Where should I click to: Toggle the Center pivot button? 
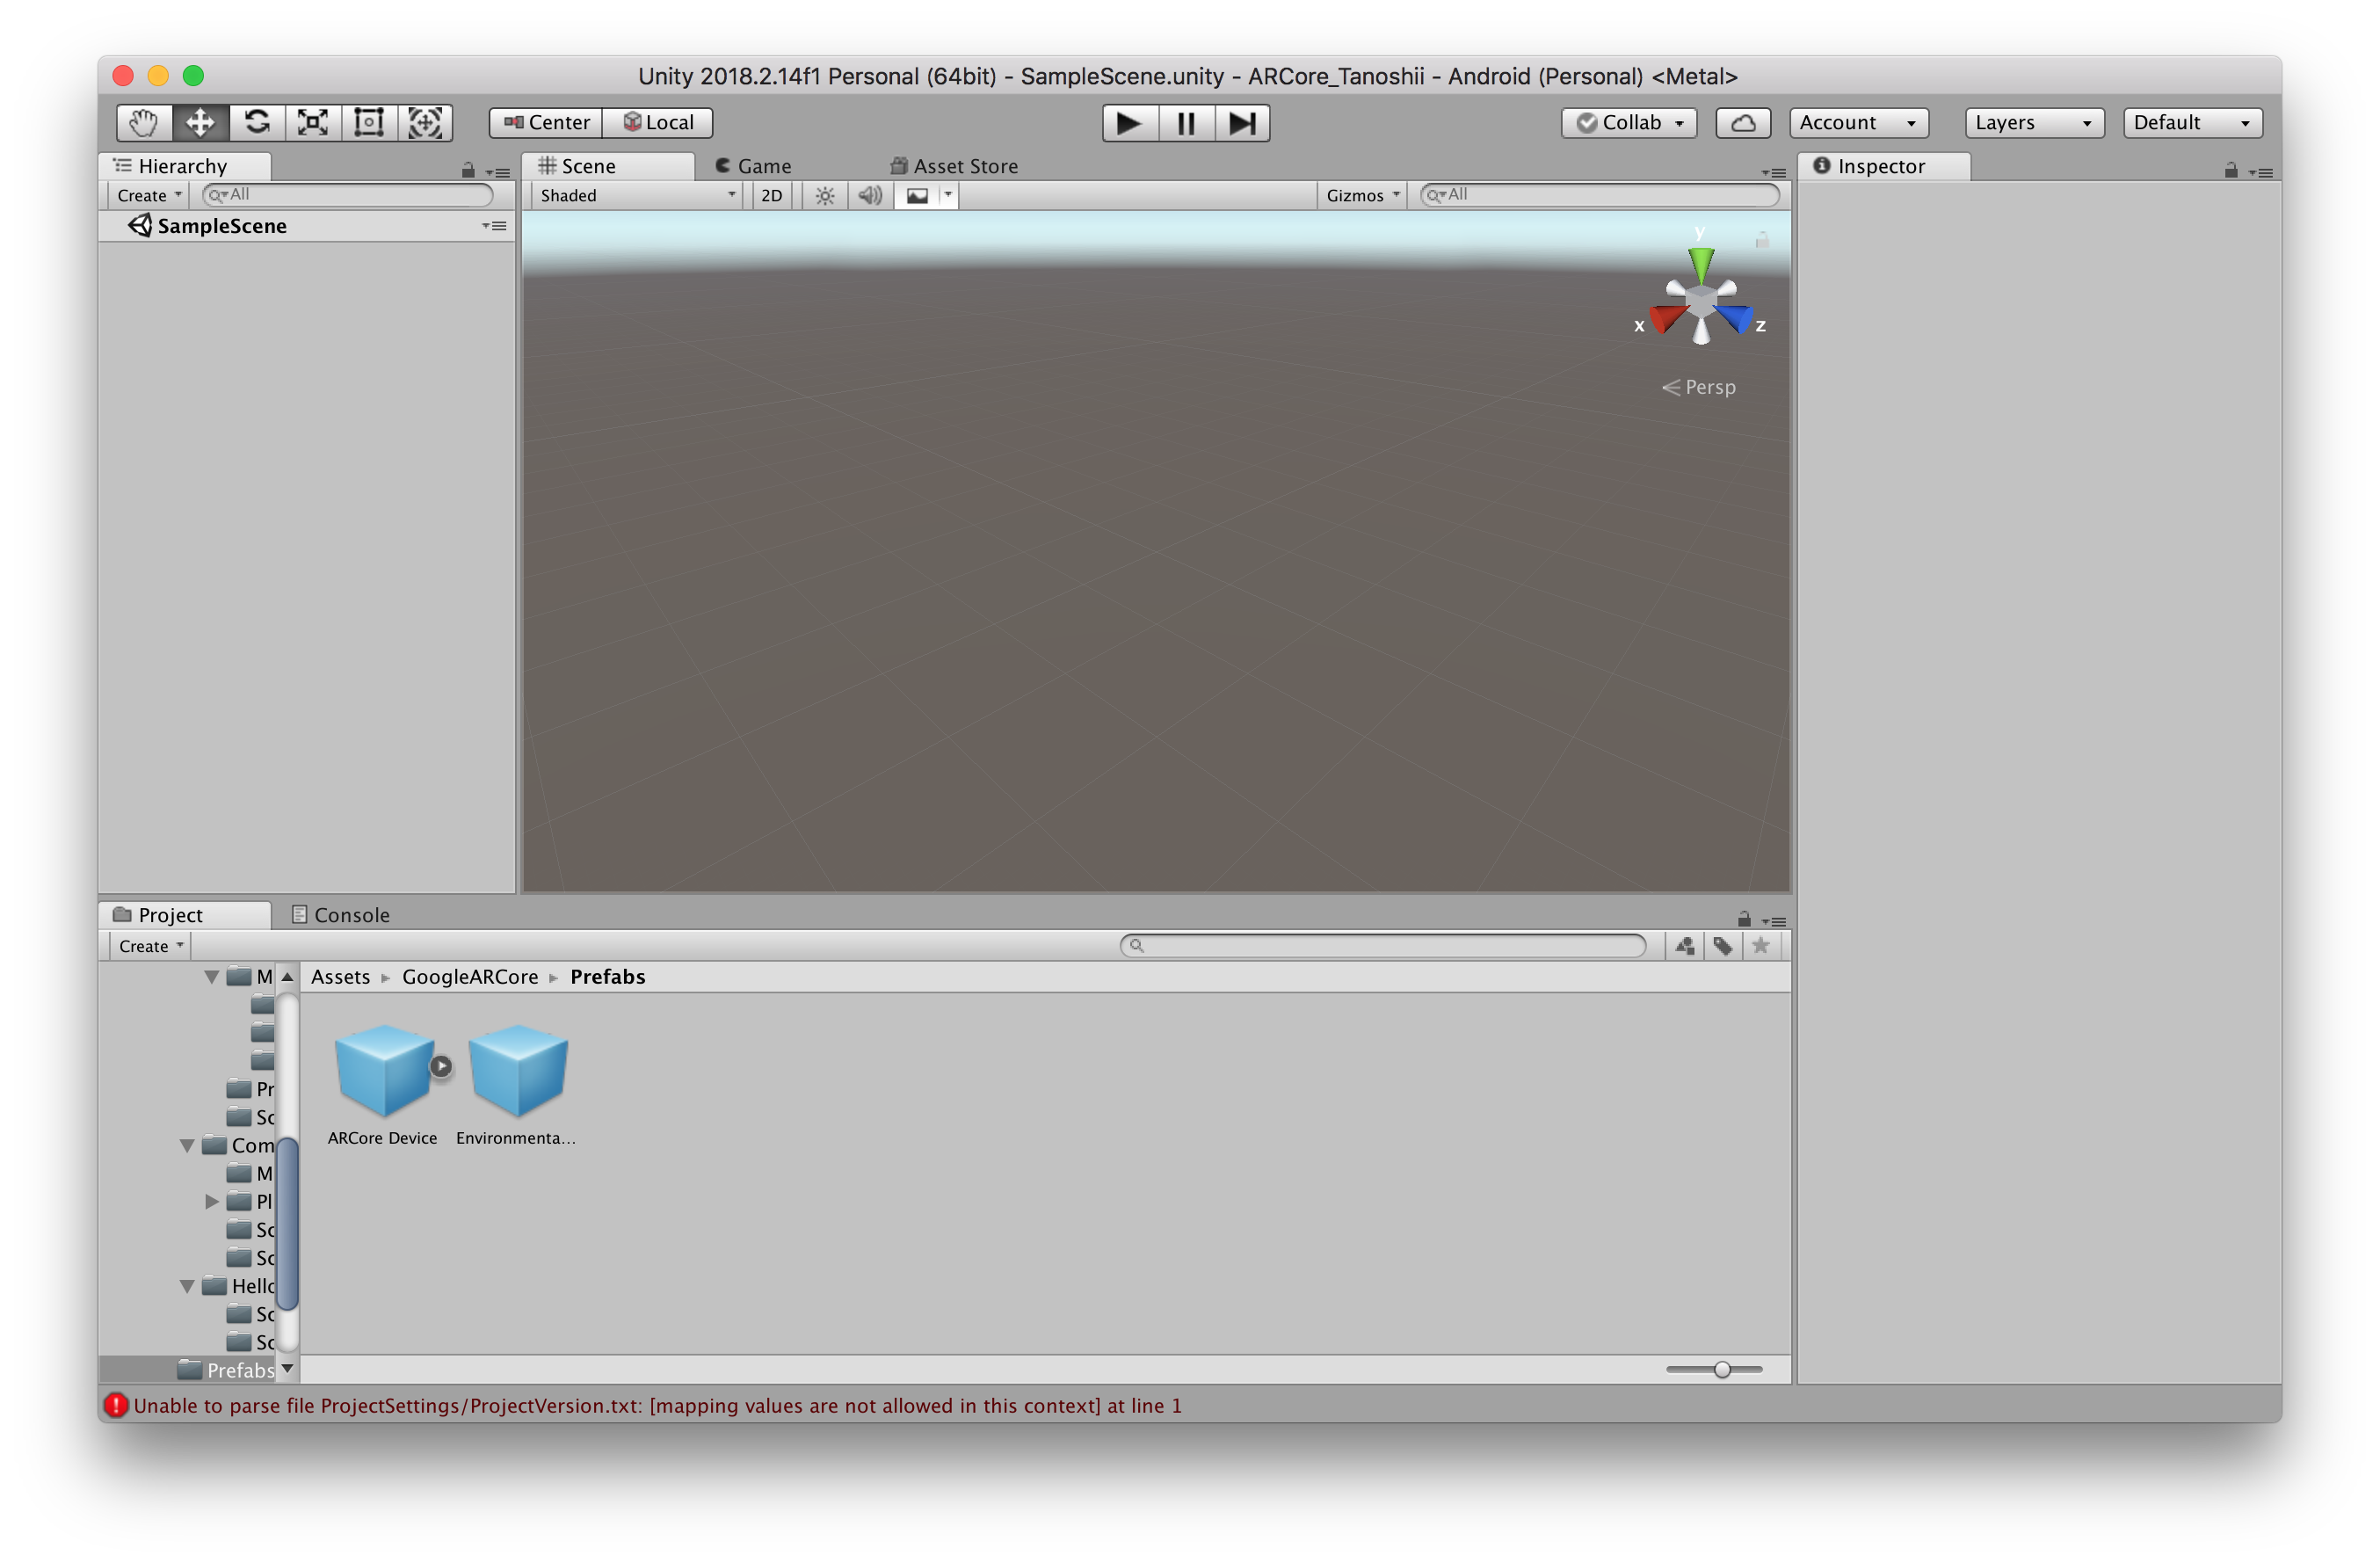click(x=546, y=123)
